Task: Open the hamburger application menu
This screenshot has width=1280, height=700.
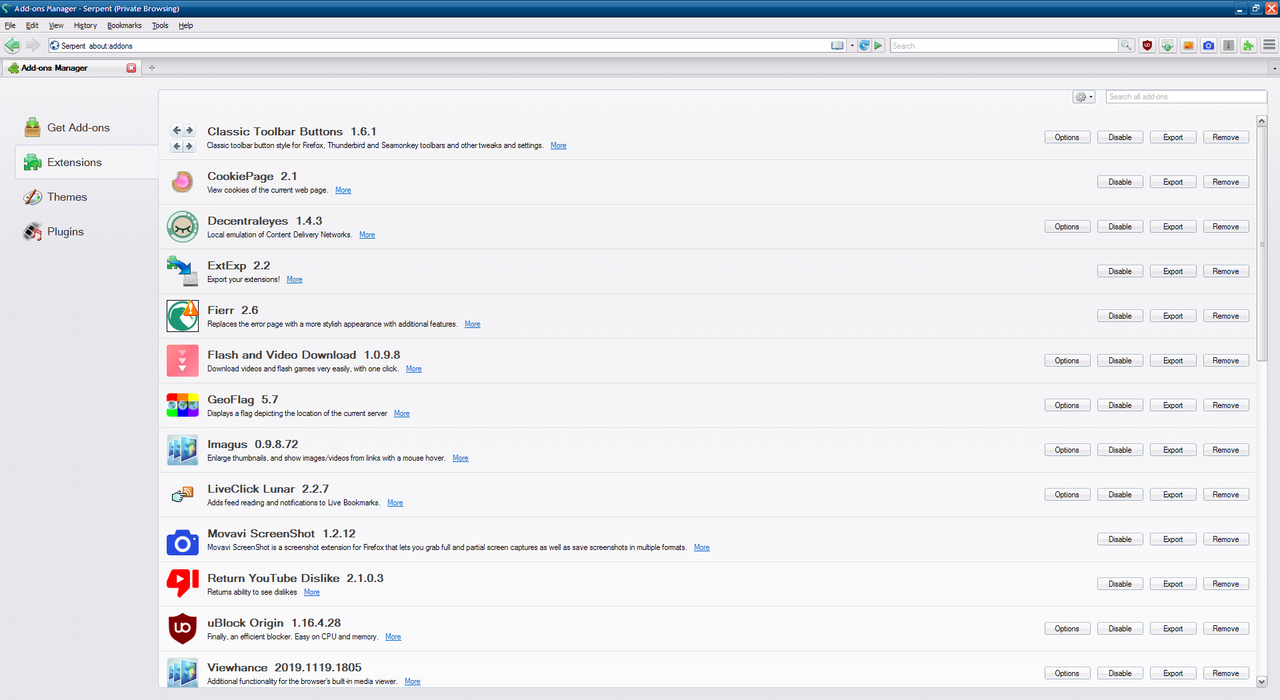Action: [1269, 46]
